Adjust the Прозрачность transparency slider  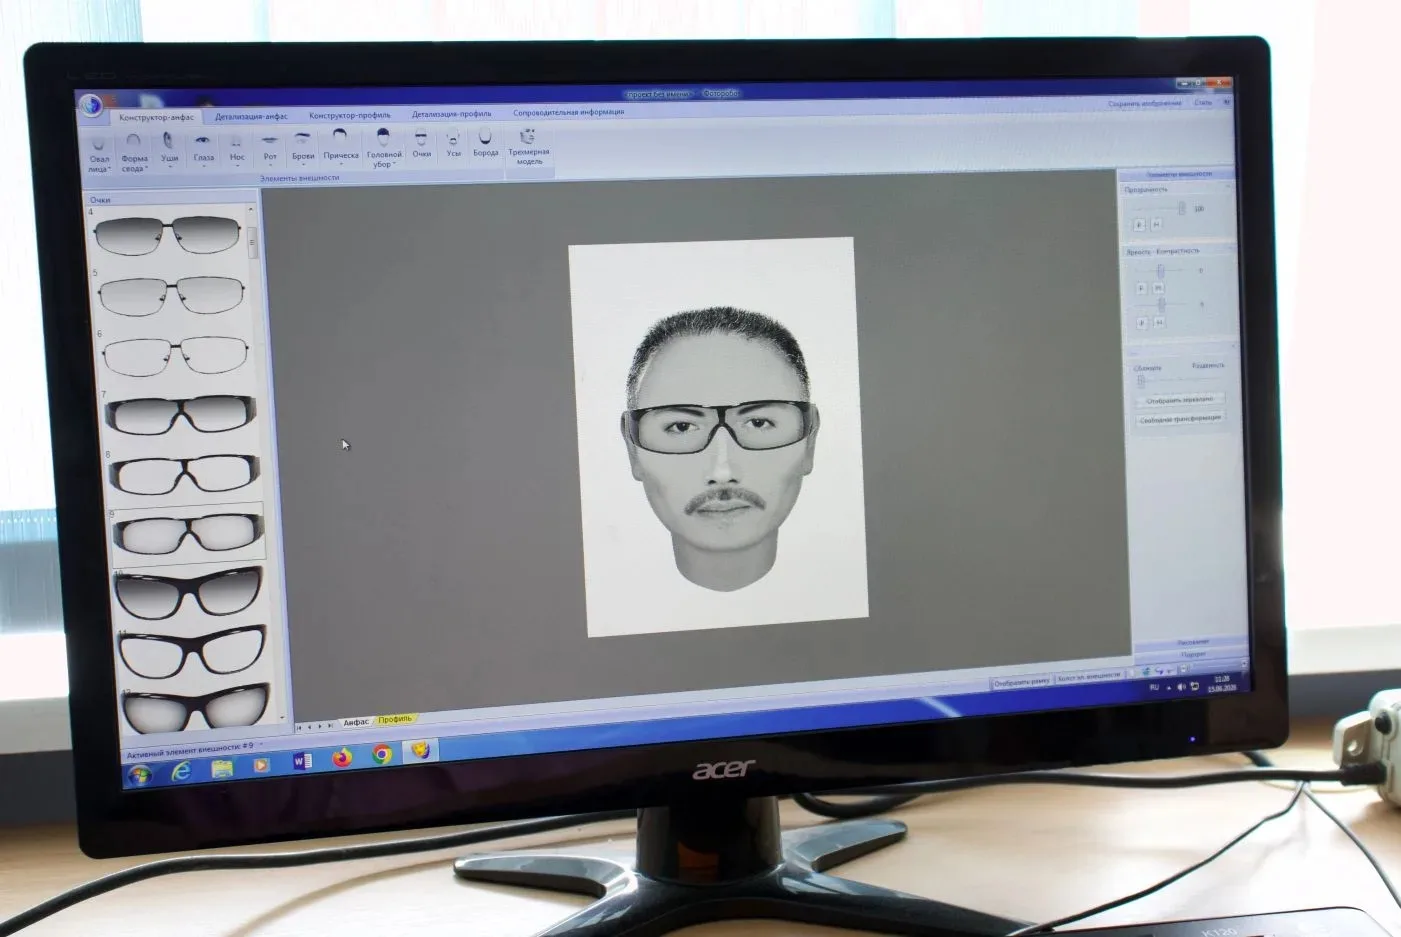(1181, 208)
